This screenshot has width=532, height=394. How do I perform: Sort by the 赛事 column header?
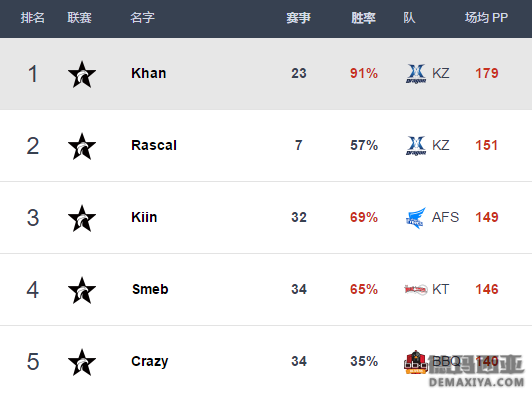[298, 18]
